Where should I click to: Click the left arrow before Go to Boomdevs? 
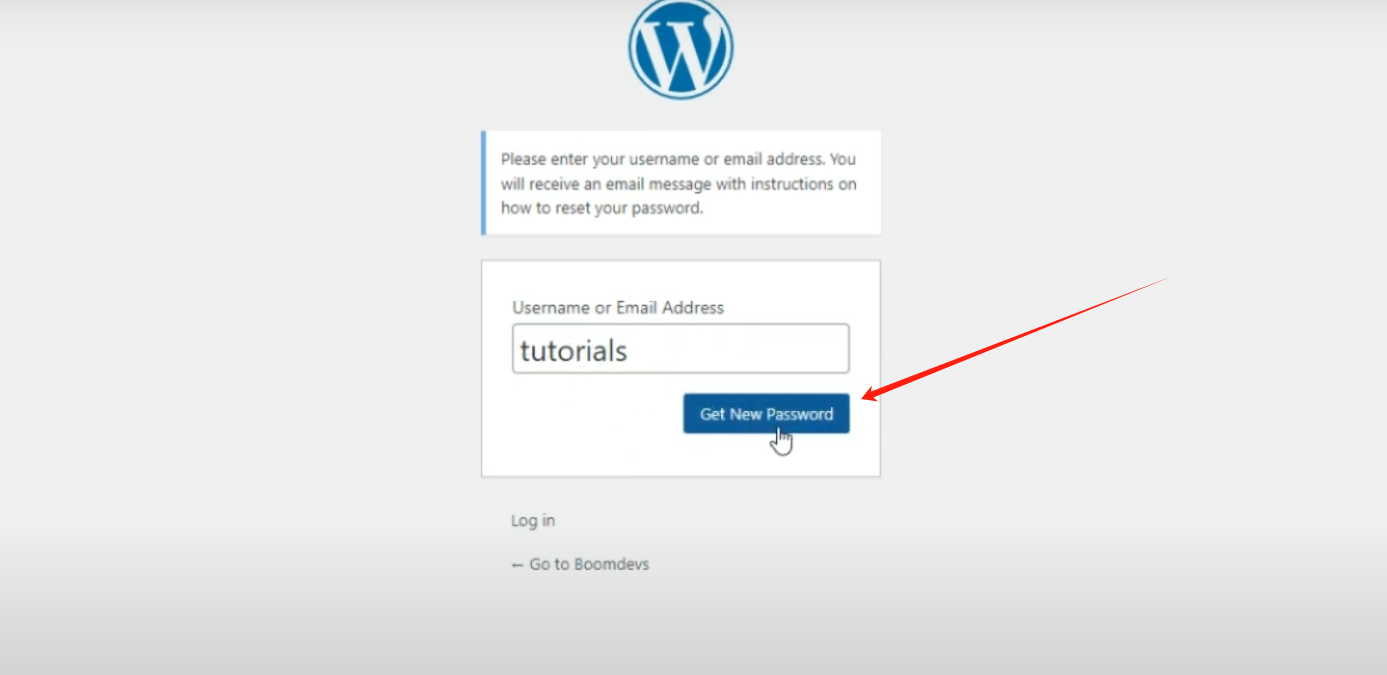tap(517, 565)
